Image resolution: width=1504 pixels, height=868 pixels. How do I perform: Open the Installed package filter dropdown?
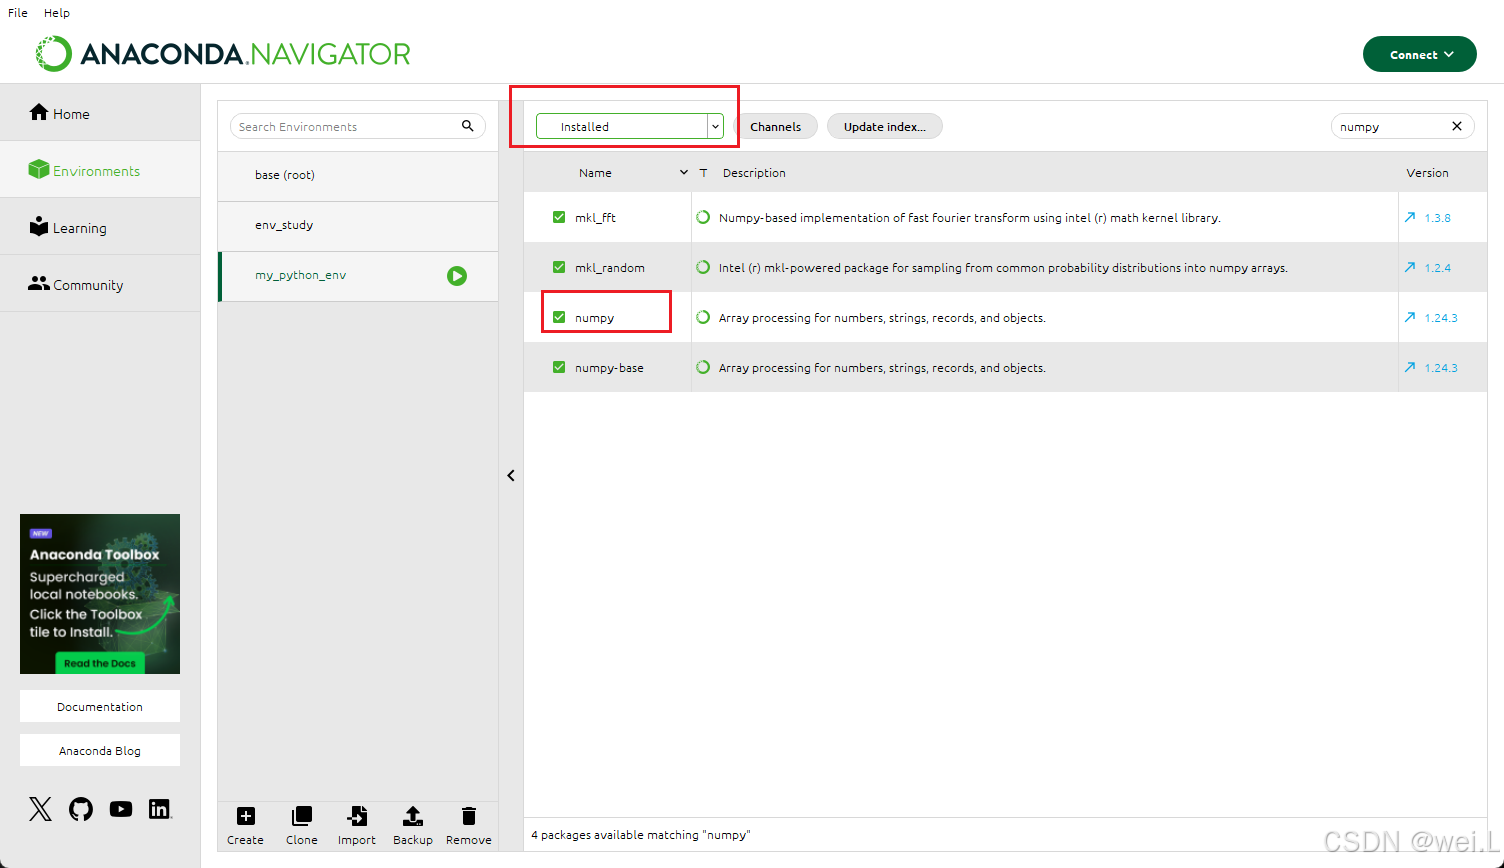click(x=629, y=126)
